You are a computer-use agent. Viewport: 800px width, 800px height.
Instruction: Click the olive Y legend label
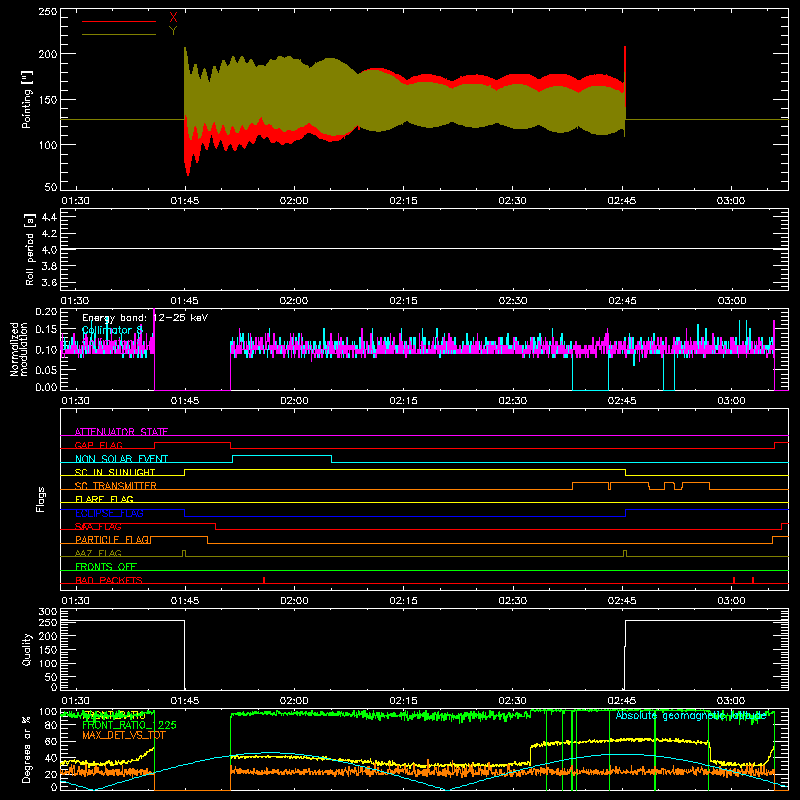pos(173,31)
